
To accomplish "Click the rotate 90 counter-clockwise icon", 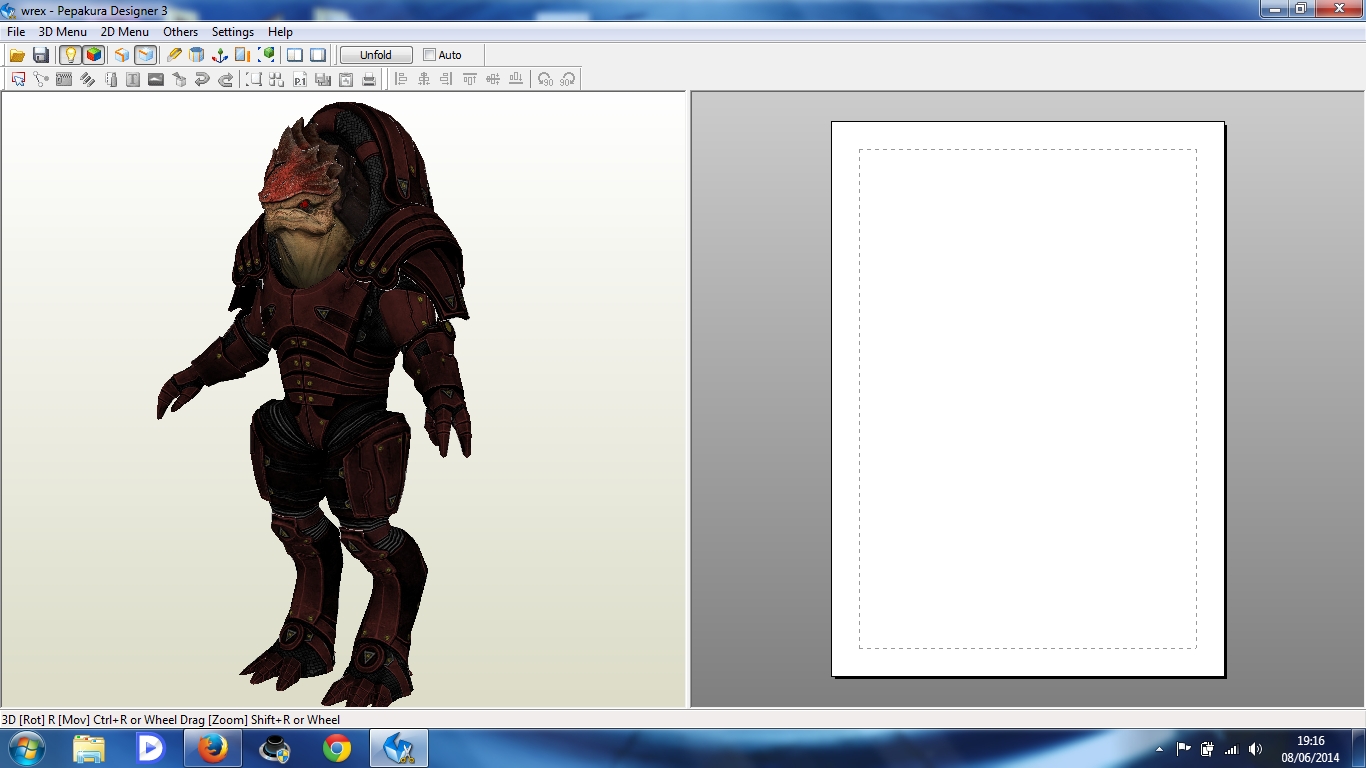I will (x=545, y=79).
